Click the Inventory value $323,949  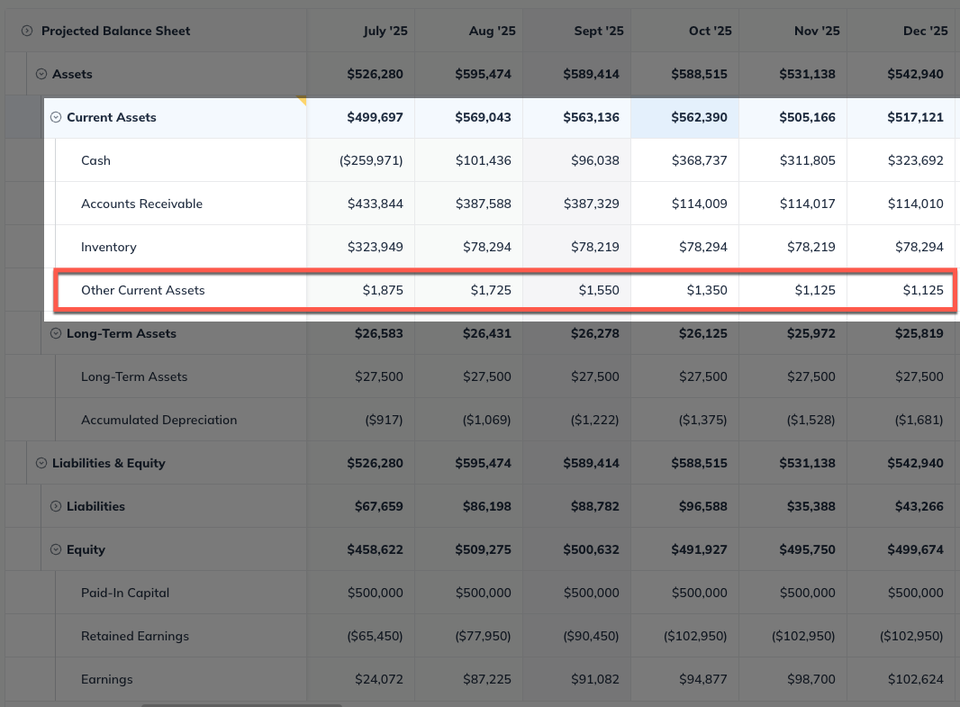click(375, 247)
